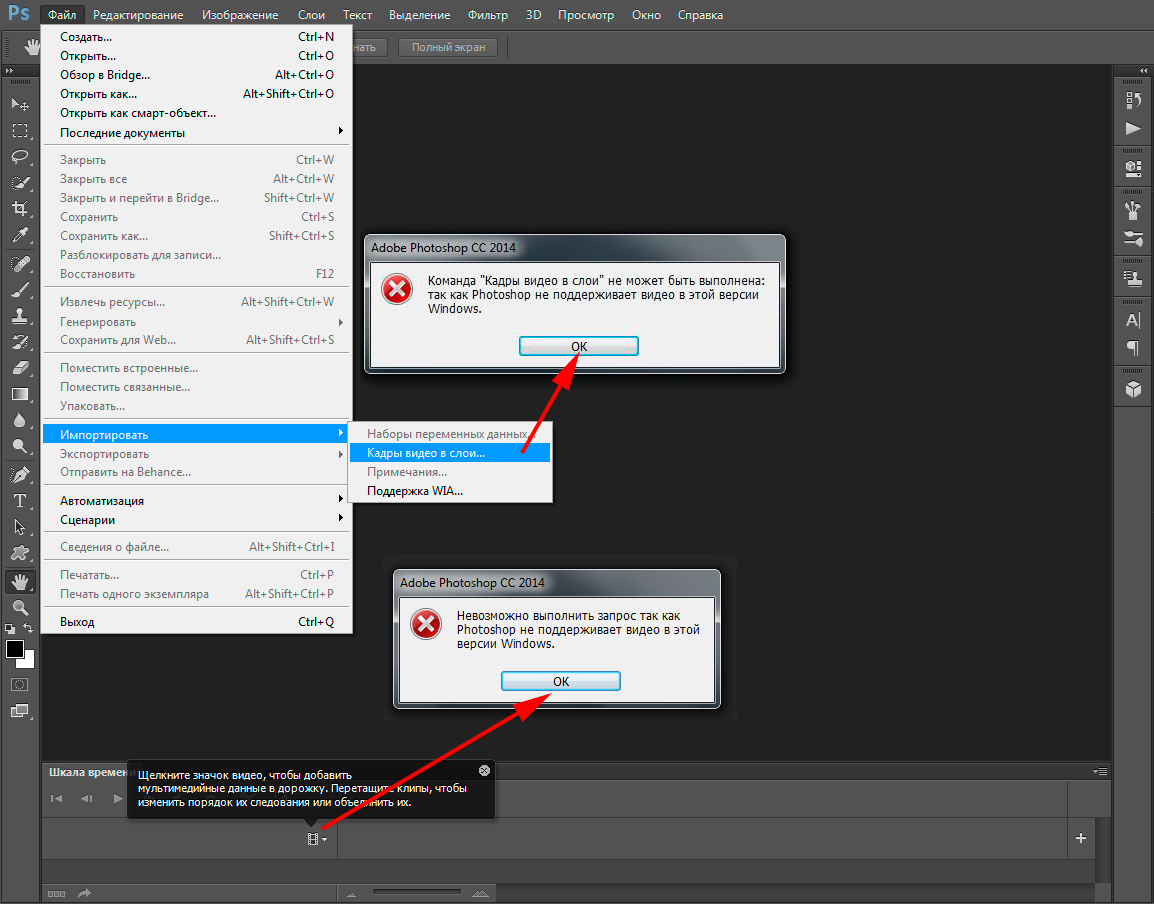Open the timeline panel options menu
Screen dimensions: 1154x904
pyautogui.click(x=1100, y=771)
